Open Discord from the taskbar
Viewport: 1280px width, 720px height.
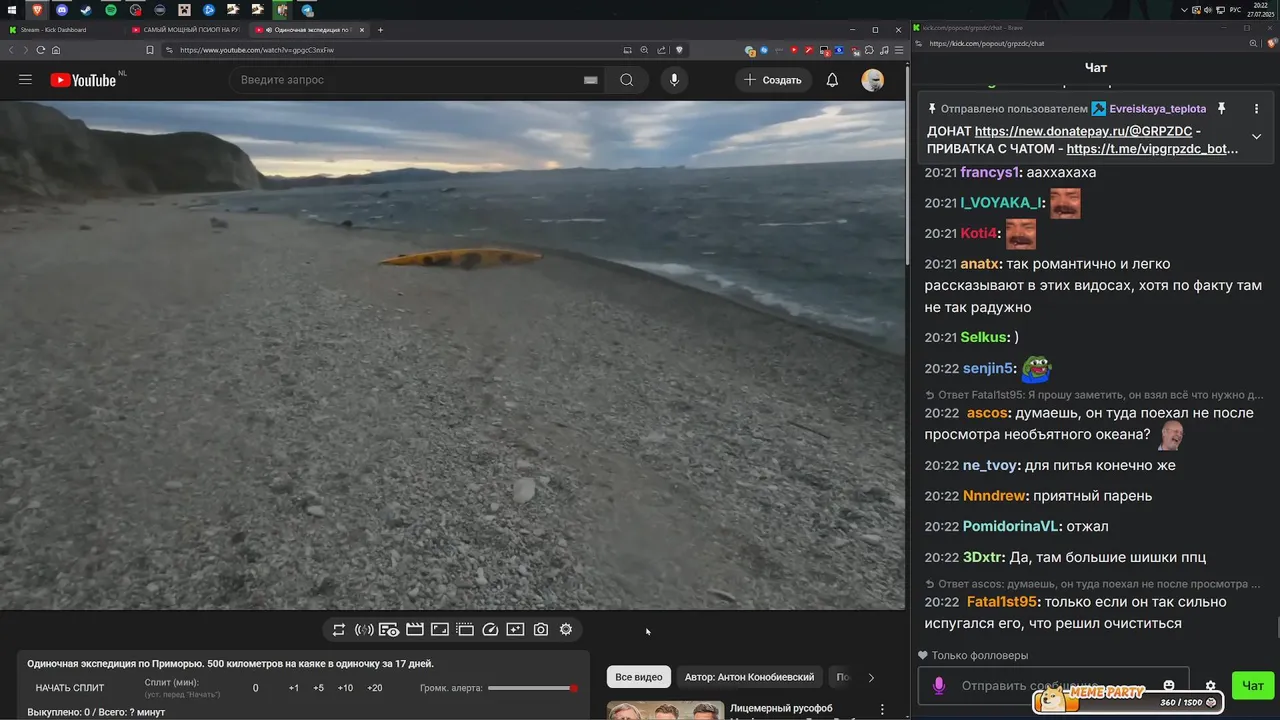tap(62, 10)
